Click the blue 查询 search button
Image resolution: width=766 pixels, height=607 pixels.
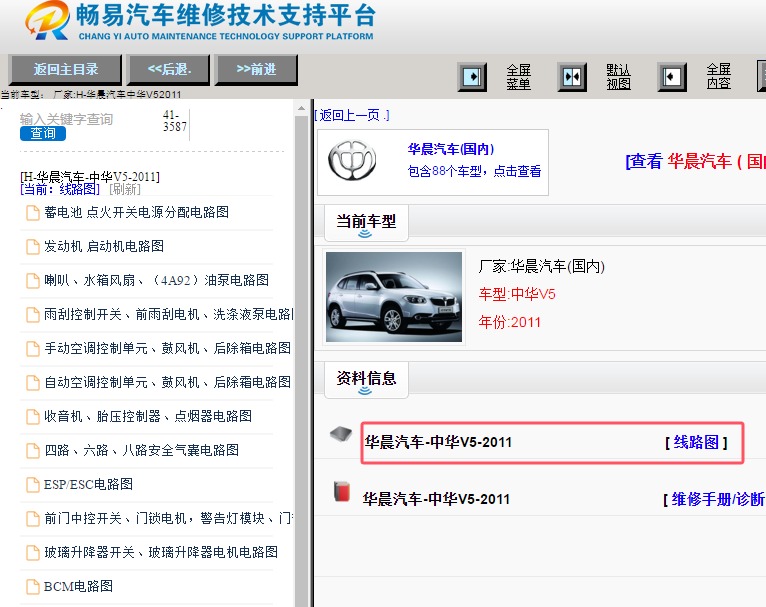(43, 133)
